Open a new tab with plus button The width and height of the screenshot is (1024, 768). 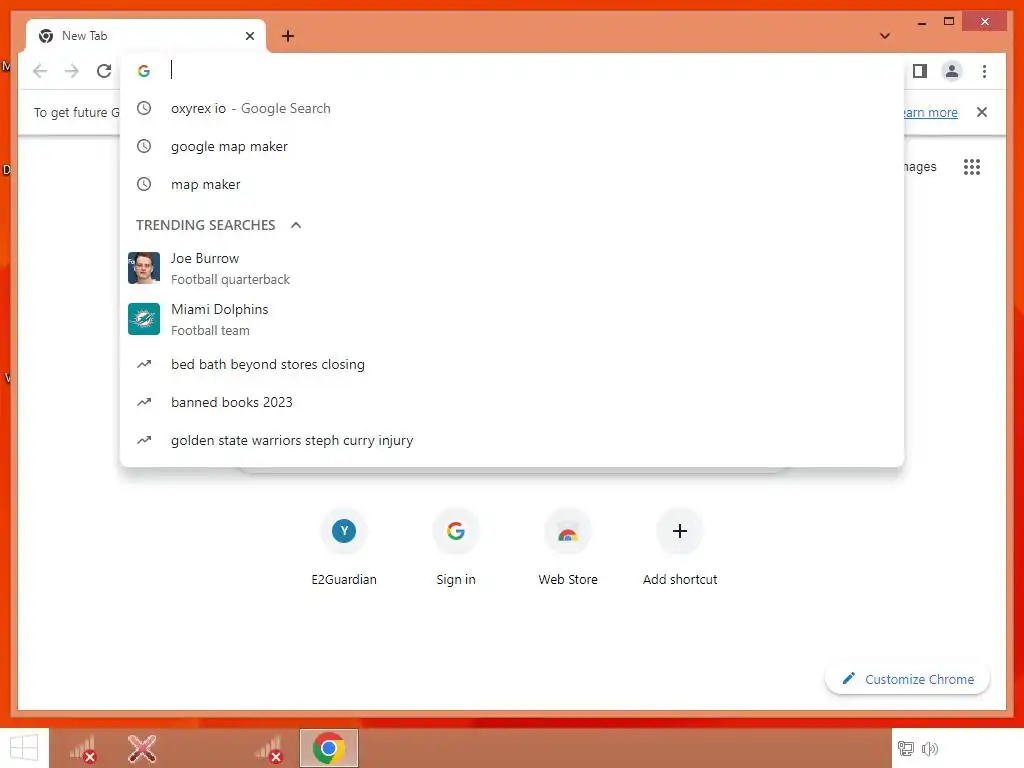[288, 36]
